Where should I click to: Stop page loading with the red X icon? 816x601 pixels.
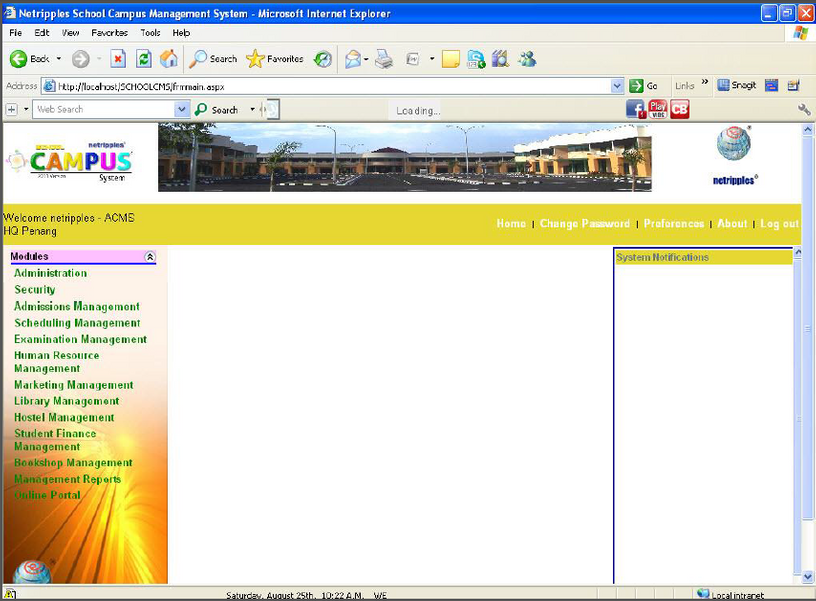pyautogui.click(x=118, y=59)
